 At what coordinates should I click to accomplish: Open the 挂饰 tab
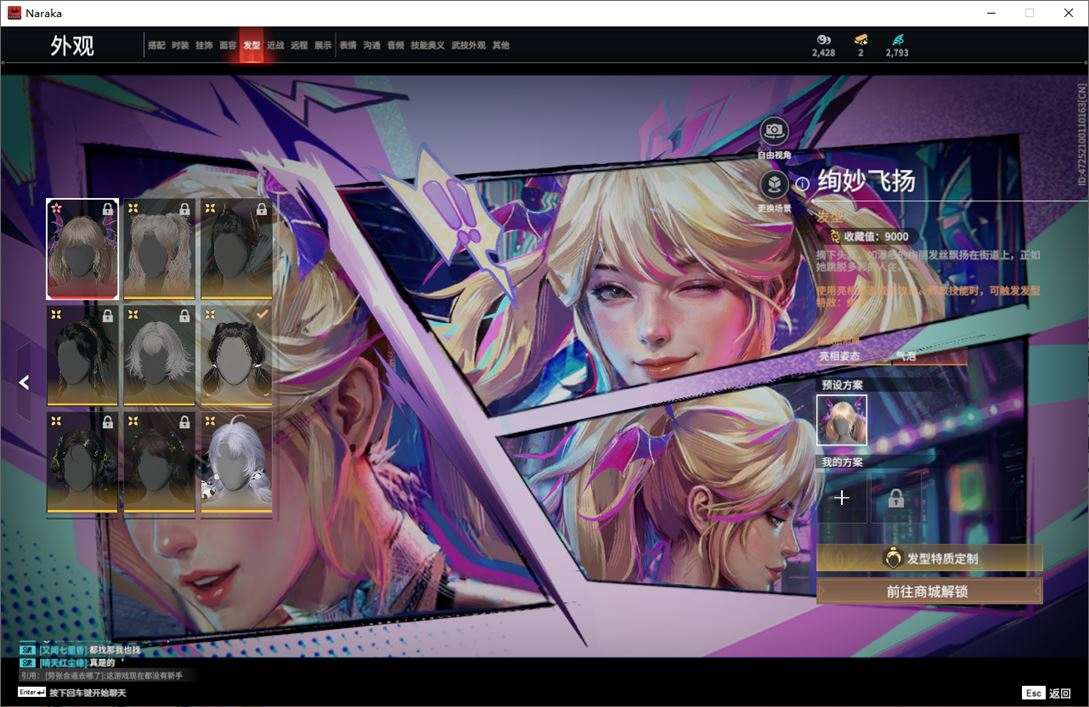pyautogui.click(x=204, y=45)
